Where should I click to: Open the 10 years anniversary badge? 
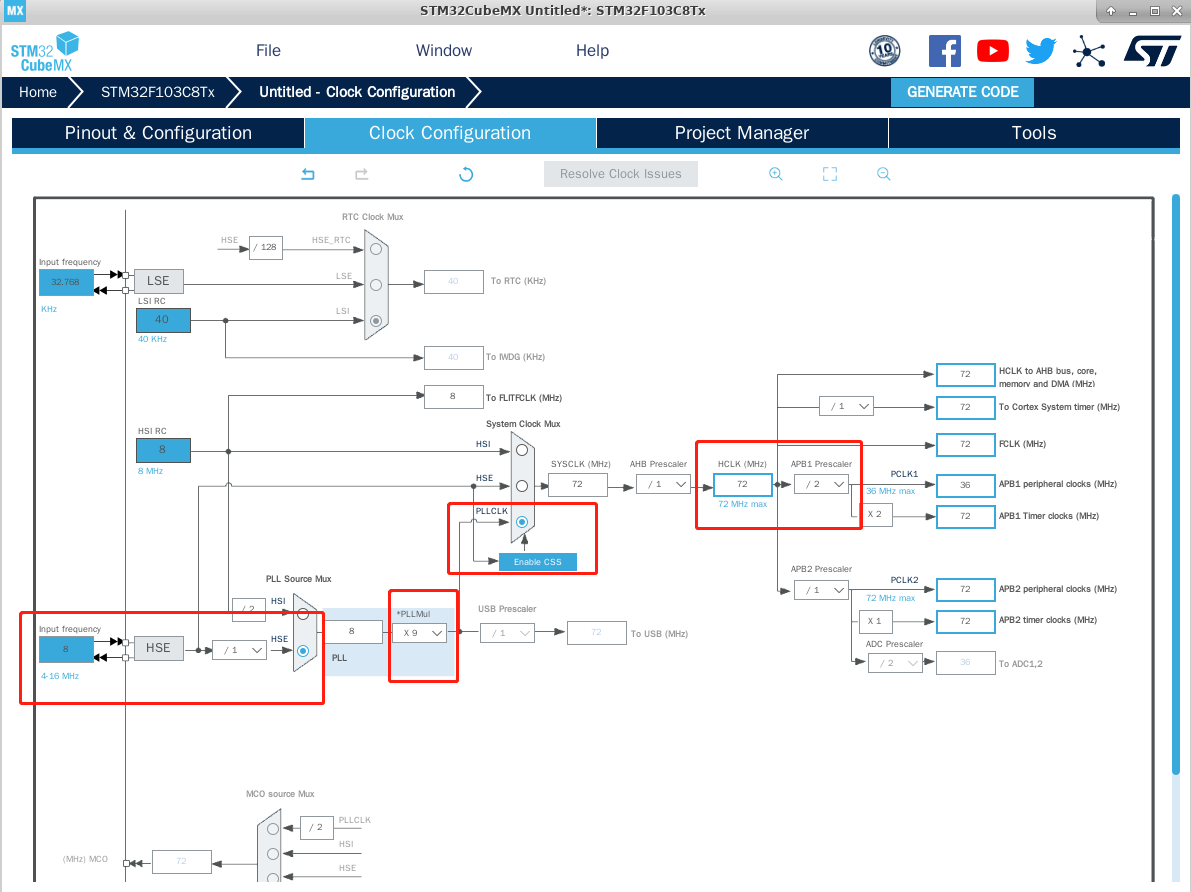point(884,51)
